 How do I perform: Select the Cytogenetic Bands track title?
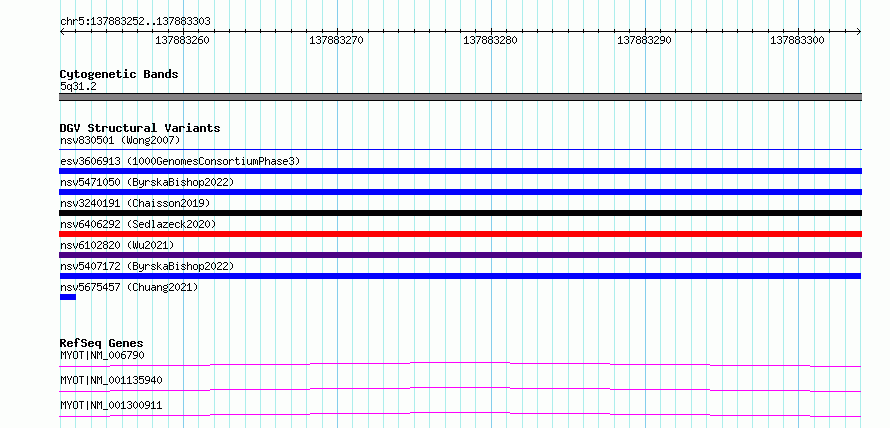click(119, 74)
